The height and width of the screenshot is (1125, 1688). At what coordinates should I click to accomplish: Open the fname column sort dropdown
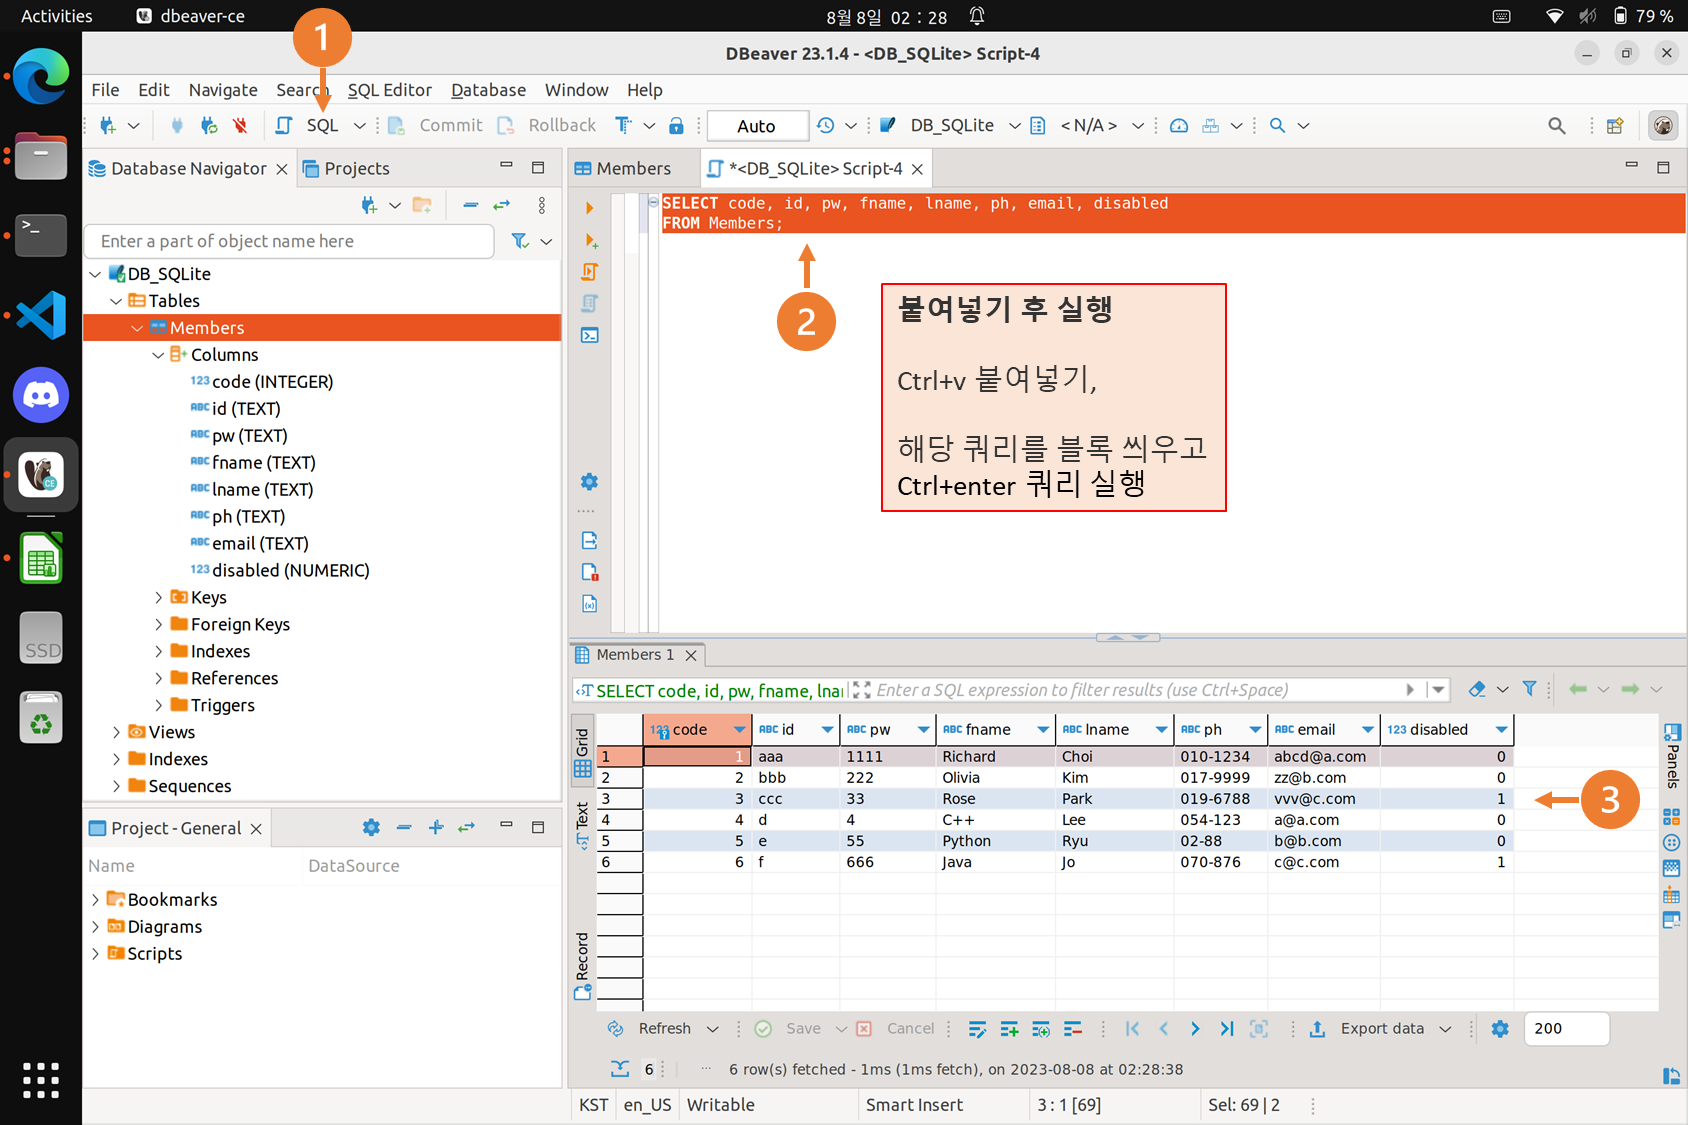coord(1042,730)
